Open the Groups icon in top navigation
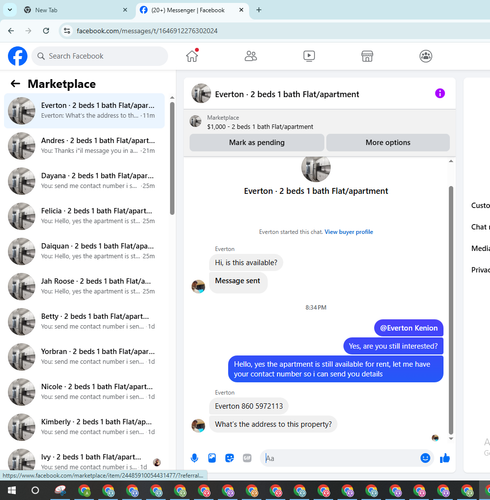The height and width of the screenshot is (500, 490). [x=426, y=56]
